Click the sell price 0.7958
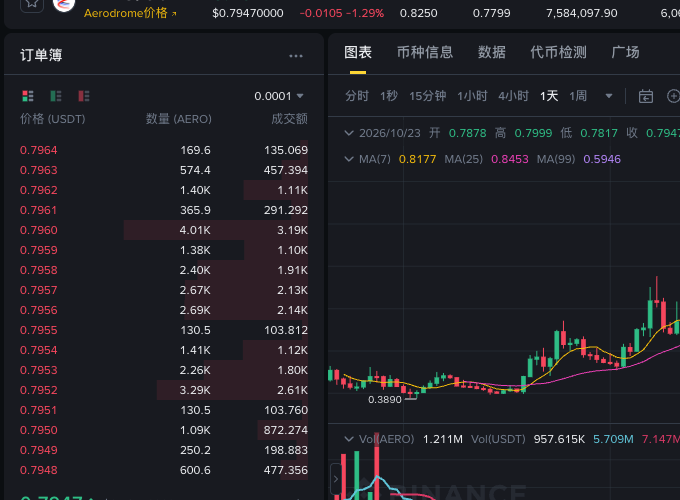 [x=39, y=270]
